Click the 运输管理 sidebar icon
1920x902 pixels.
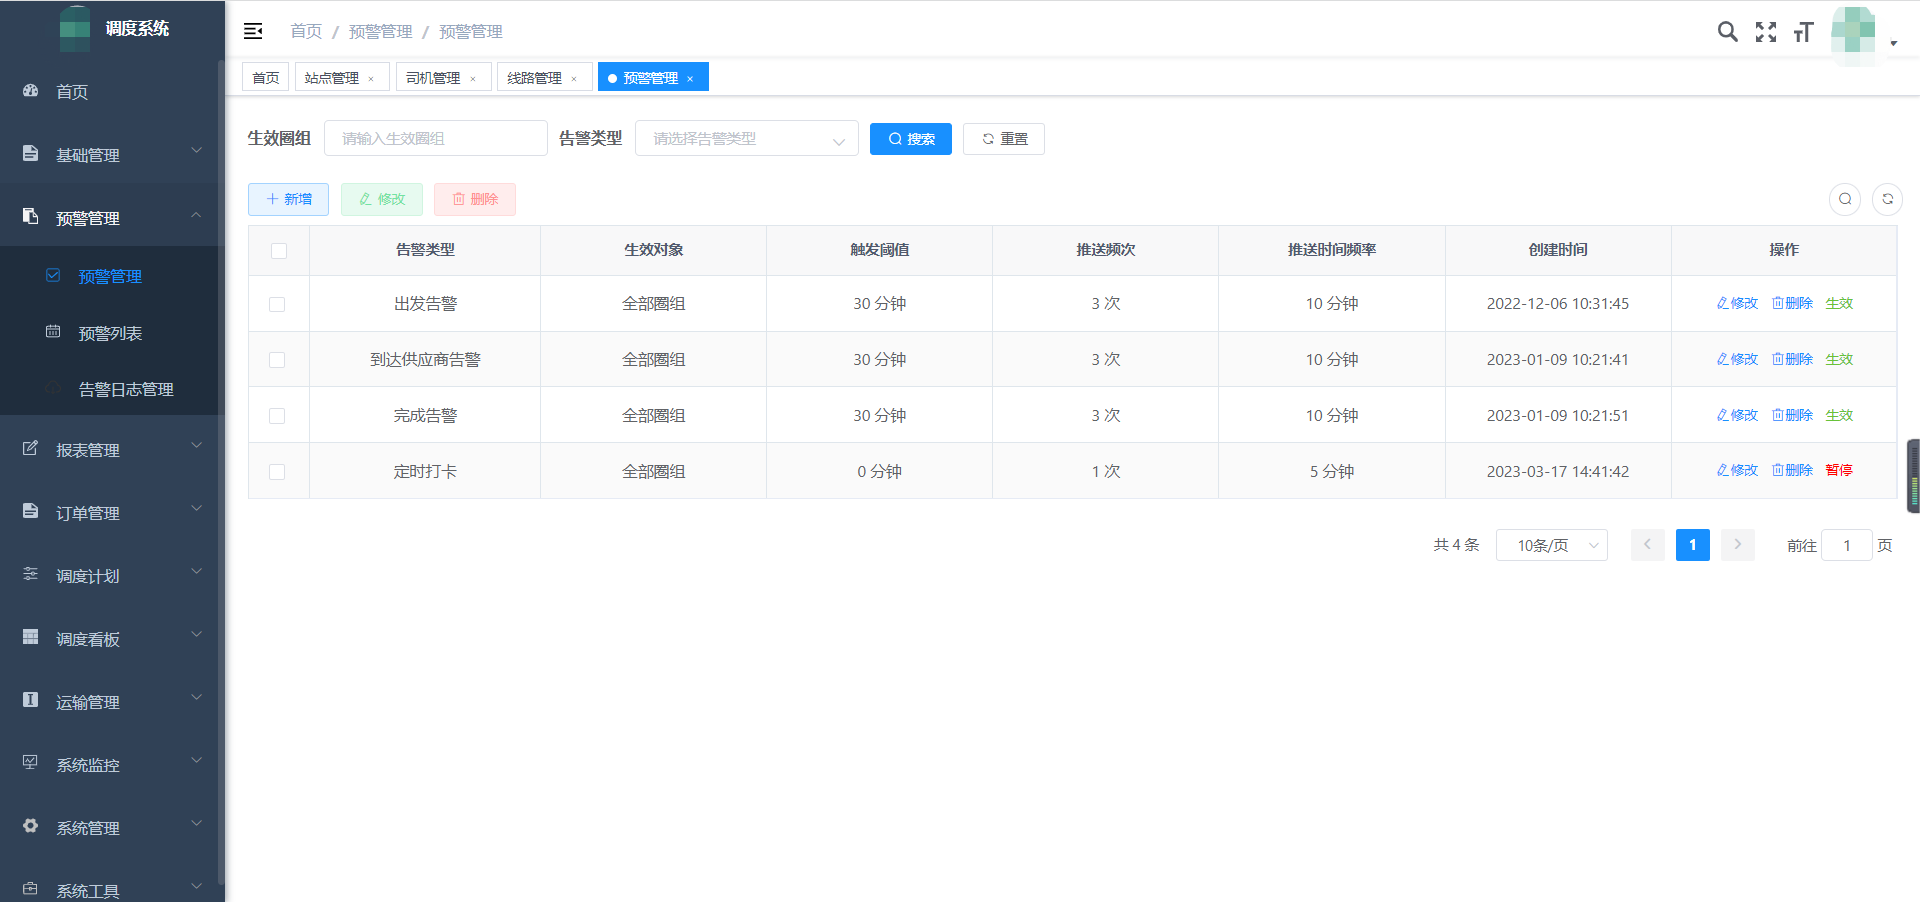click(31, 701)
